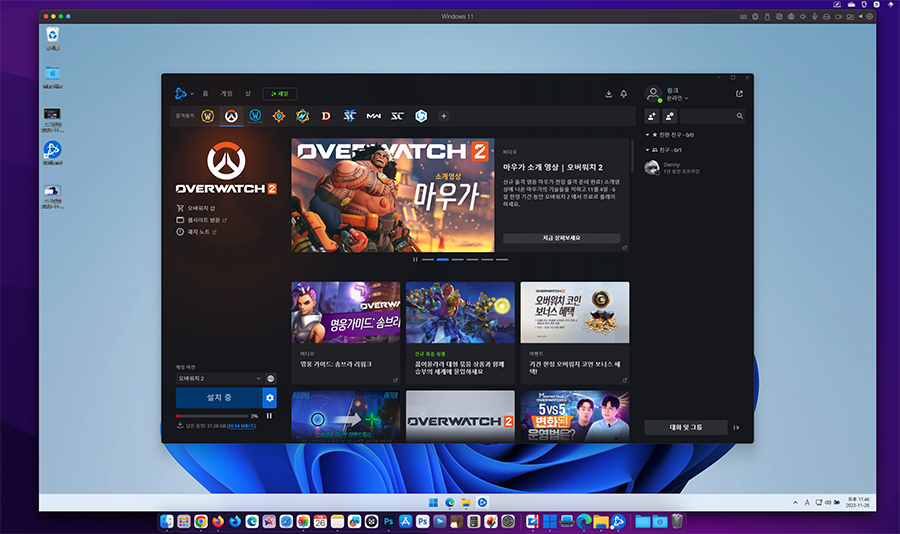Open the downloads icon in the header

pos(608,94)
